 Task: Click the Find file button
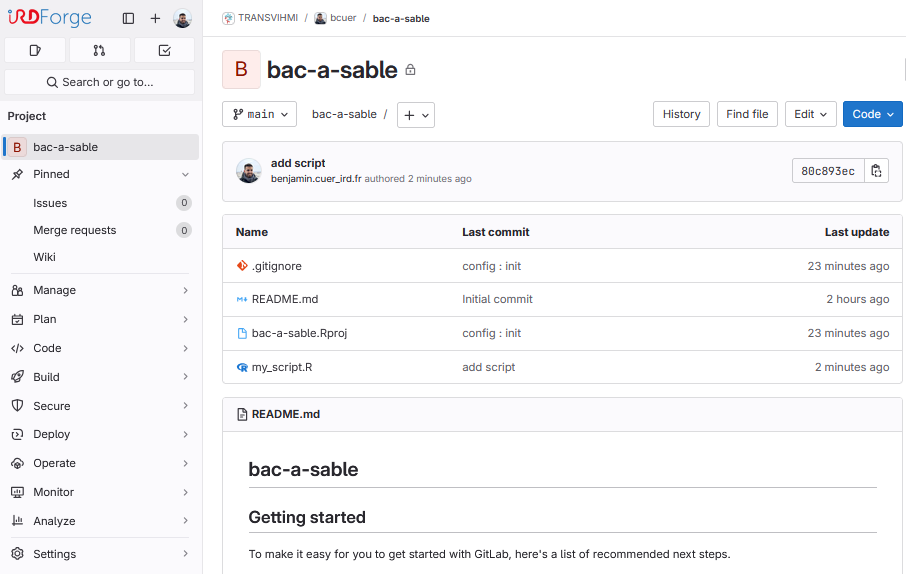pyautogui.click(x=747, y=114)
